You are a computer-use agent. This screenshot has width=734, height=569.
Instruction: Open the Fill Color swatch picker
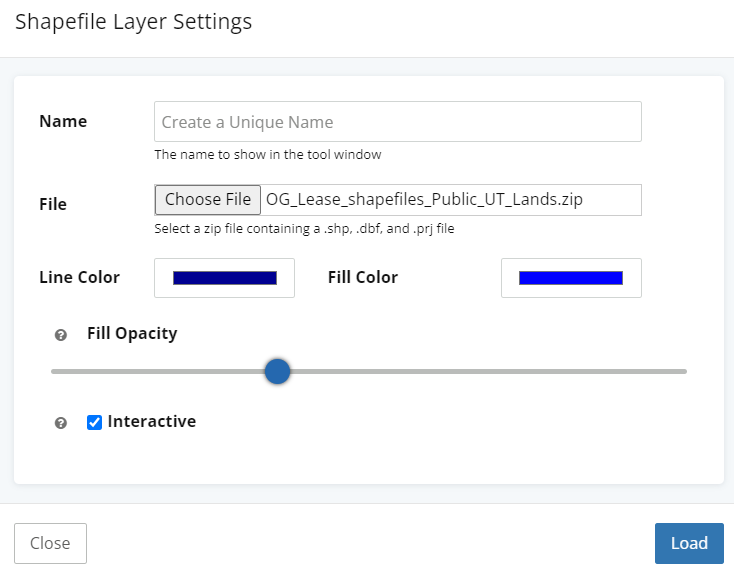(x=571, y=278)
